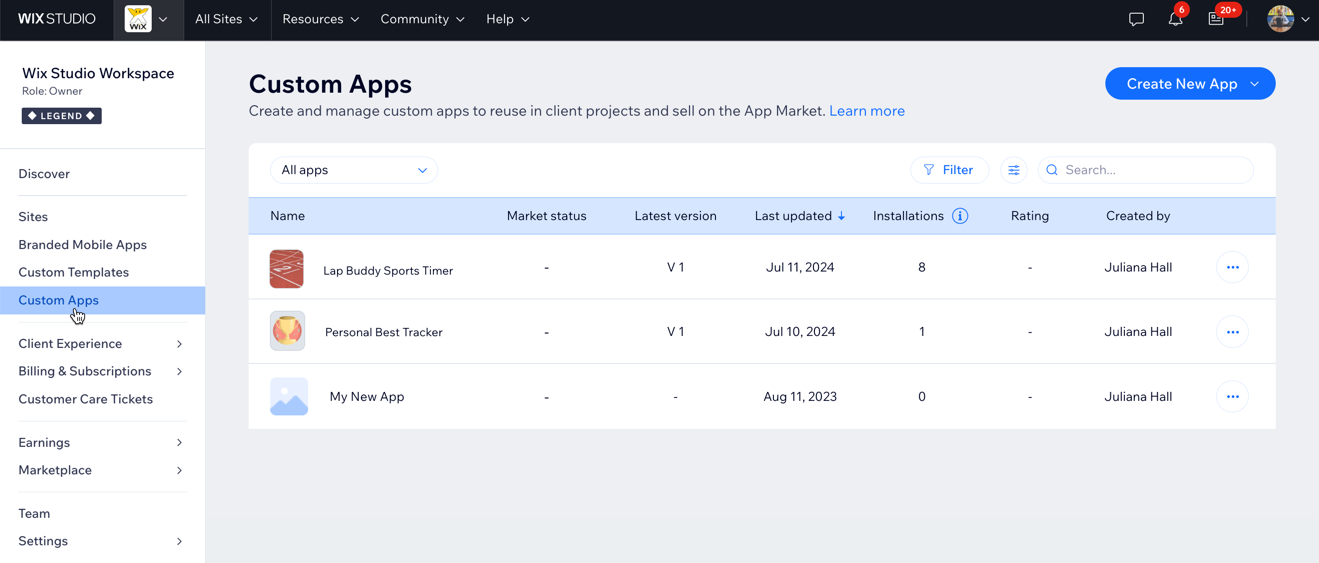
Task: Open the All apps filter dropdown
Action: pos(354,170)
